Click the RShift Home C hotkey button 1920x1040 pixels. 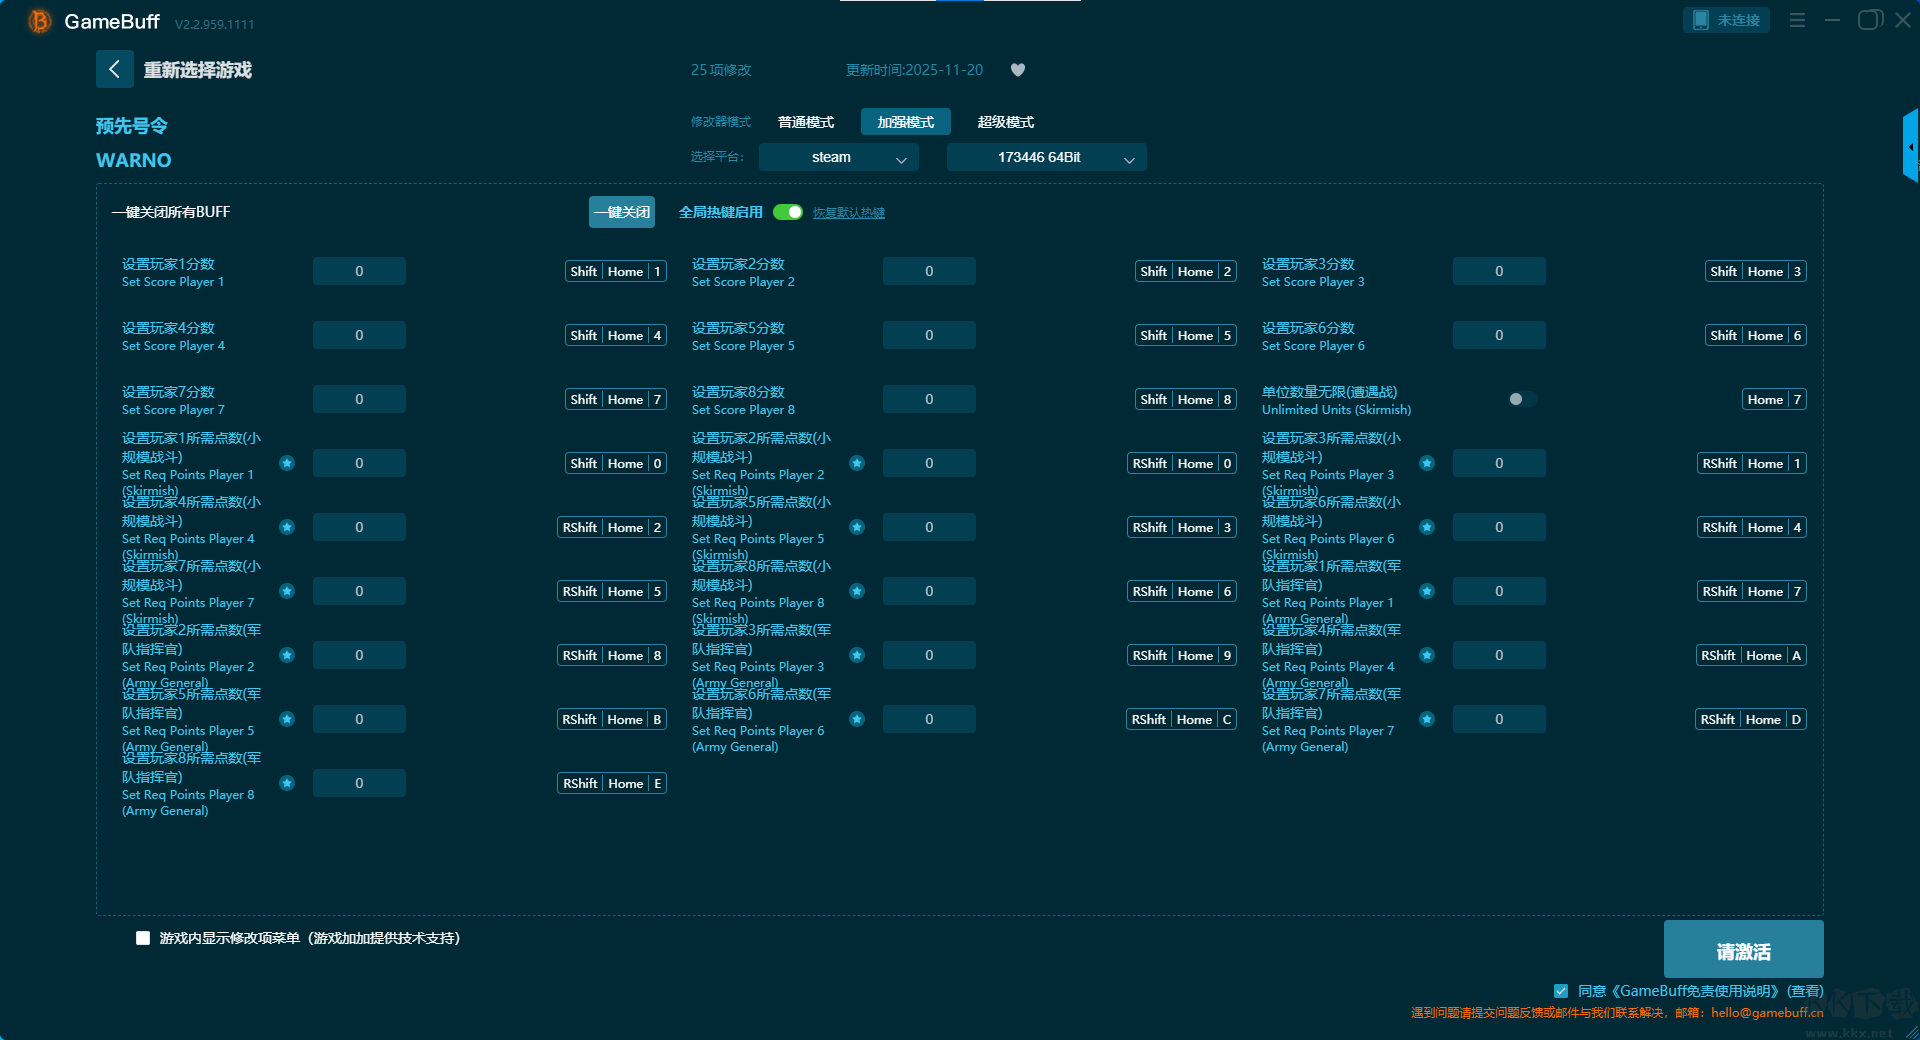[x=1181, y=719]
